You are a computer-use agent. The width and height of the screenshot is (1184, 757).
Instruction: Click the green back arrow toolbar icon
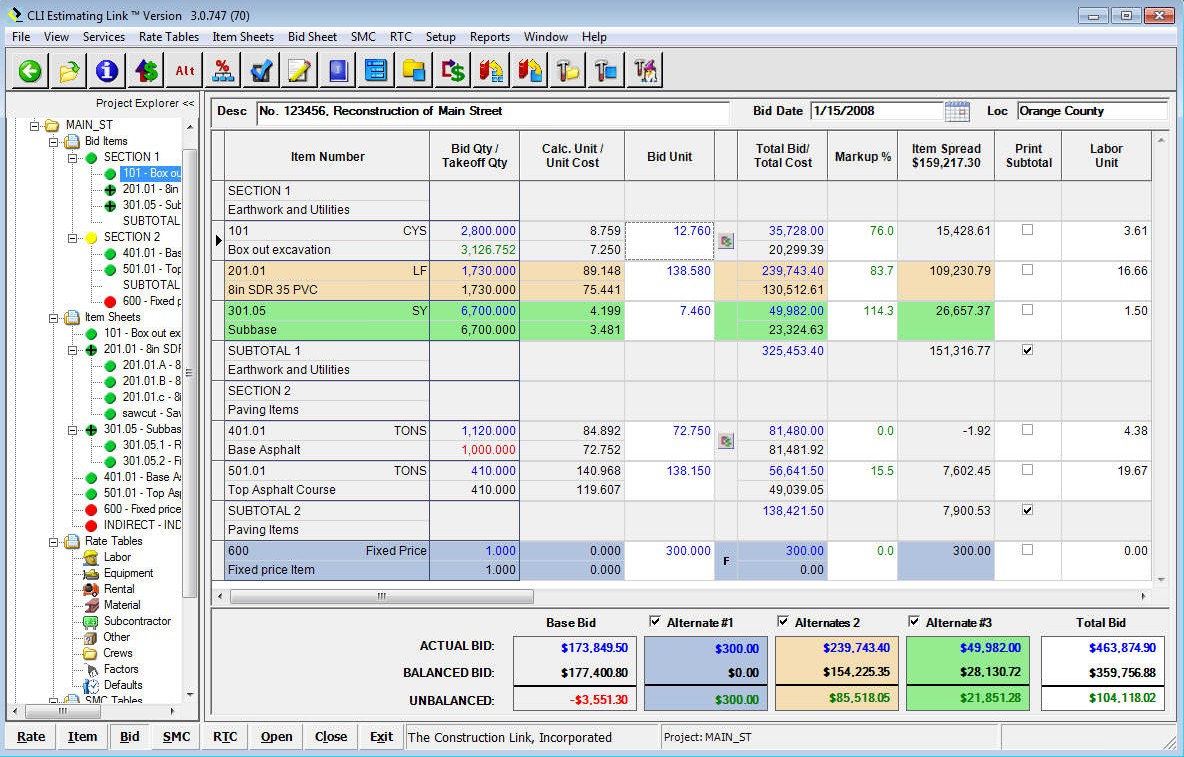29,71
